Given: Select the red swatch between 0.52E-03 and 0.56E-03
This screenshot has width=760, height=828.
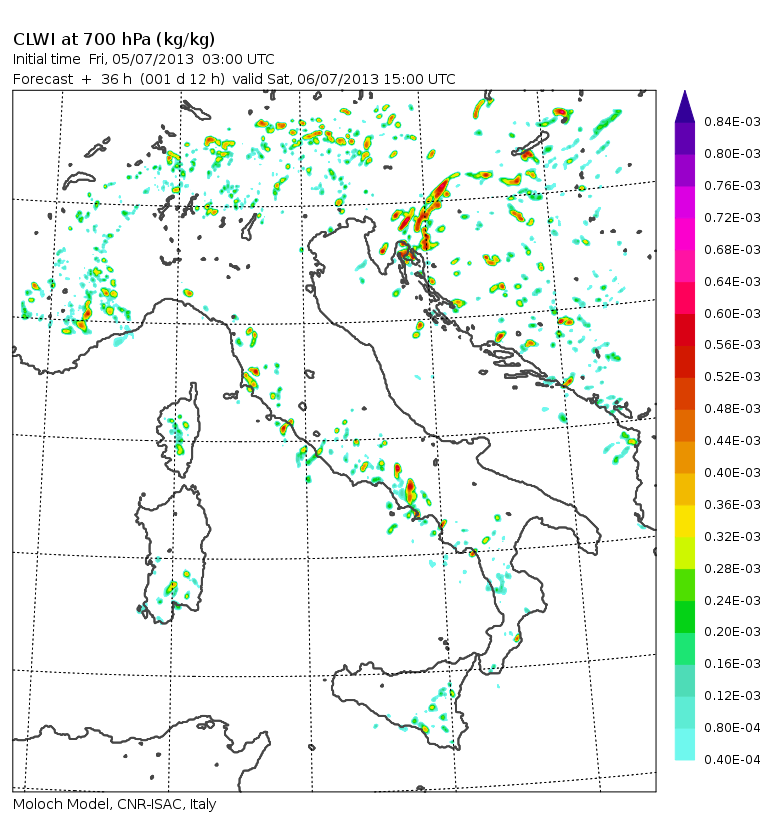Looking at the screenshot, I should [x=685, y=362].
